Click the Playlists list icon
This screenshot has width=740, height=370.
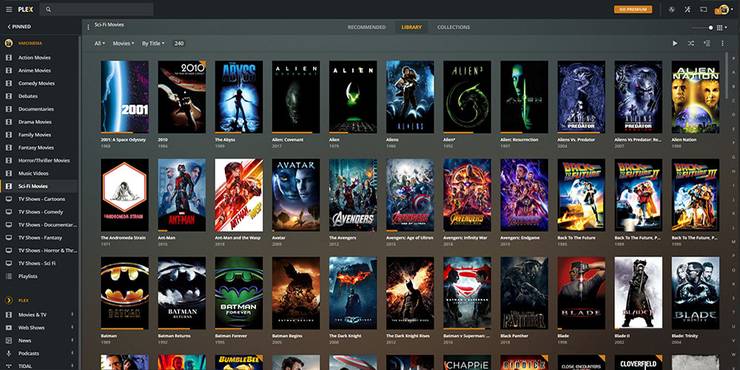pos(8,276)
